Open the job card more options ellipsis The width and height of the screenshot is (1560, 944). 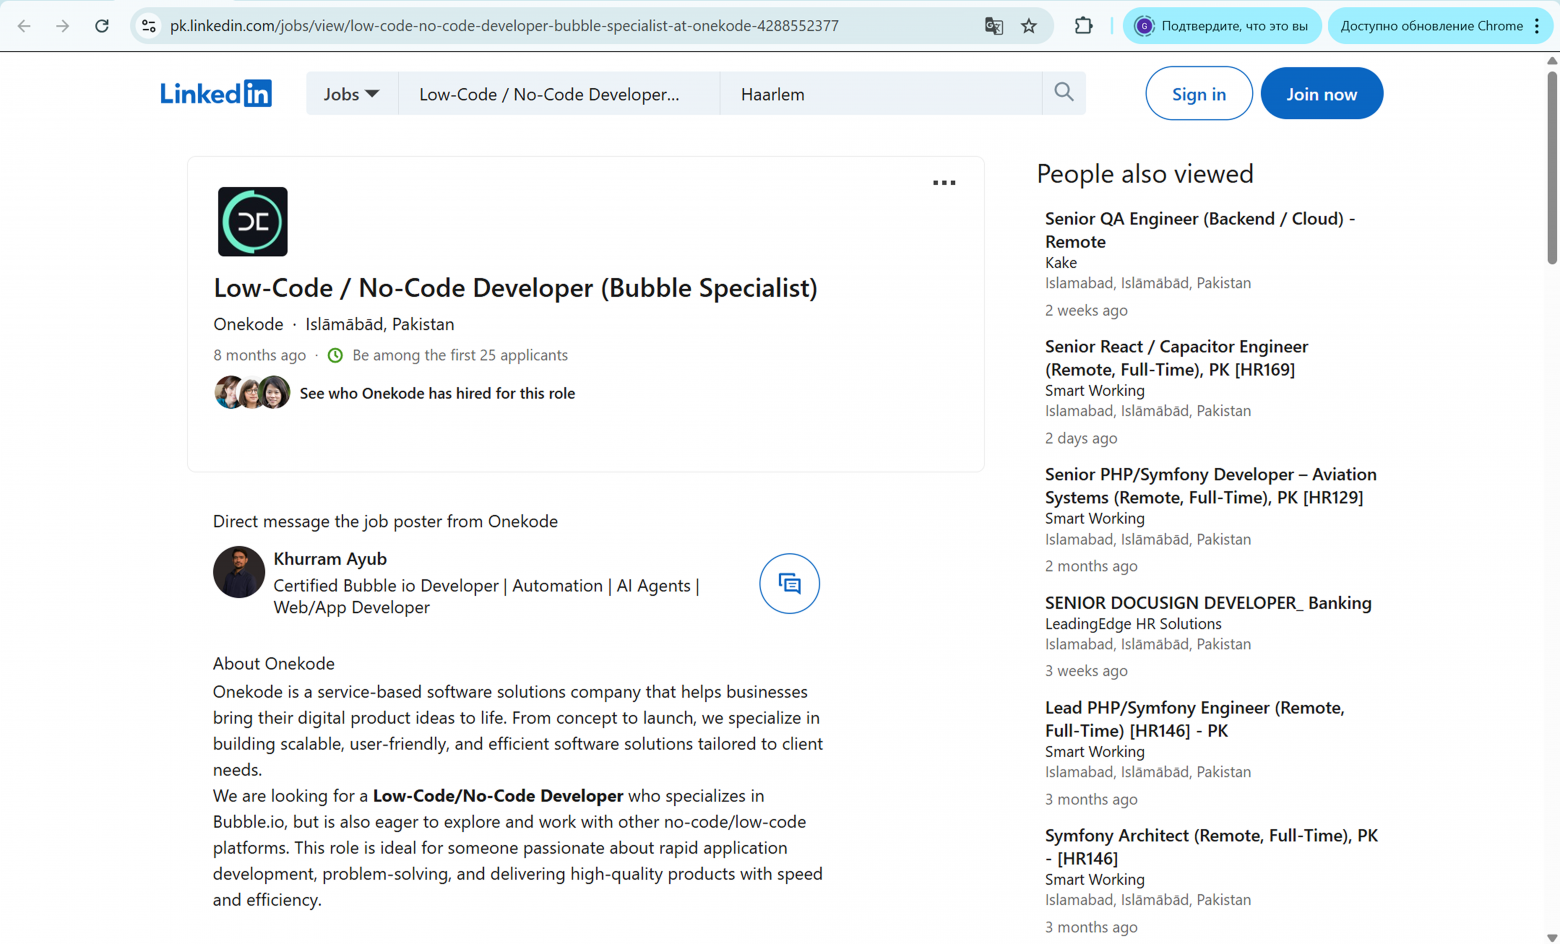coord(944,183)
